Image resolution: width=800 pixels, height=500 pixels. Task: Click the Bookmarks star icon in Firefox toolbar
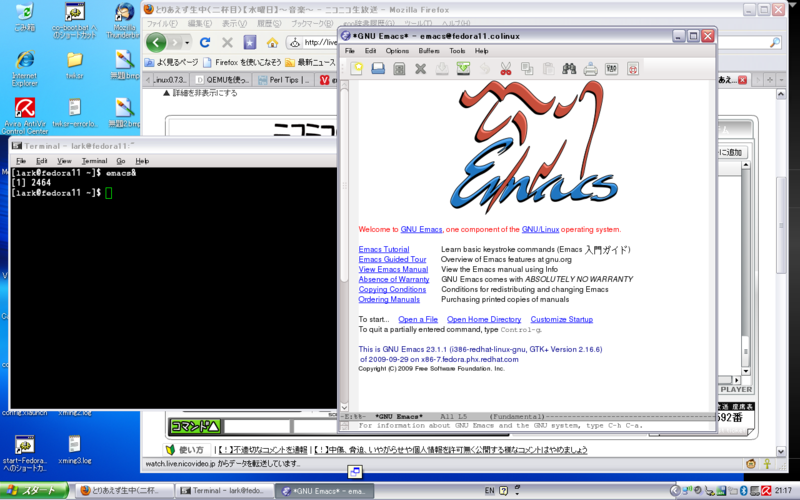click(x=249, y=42)
